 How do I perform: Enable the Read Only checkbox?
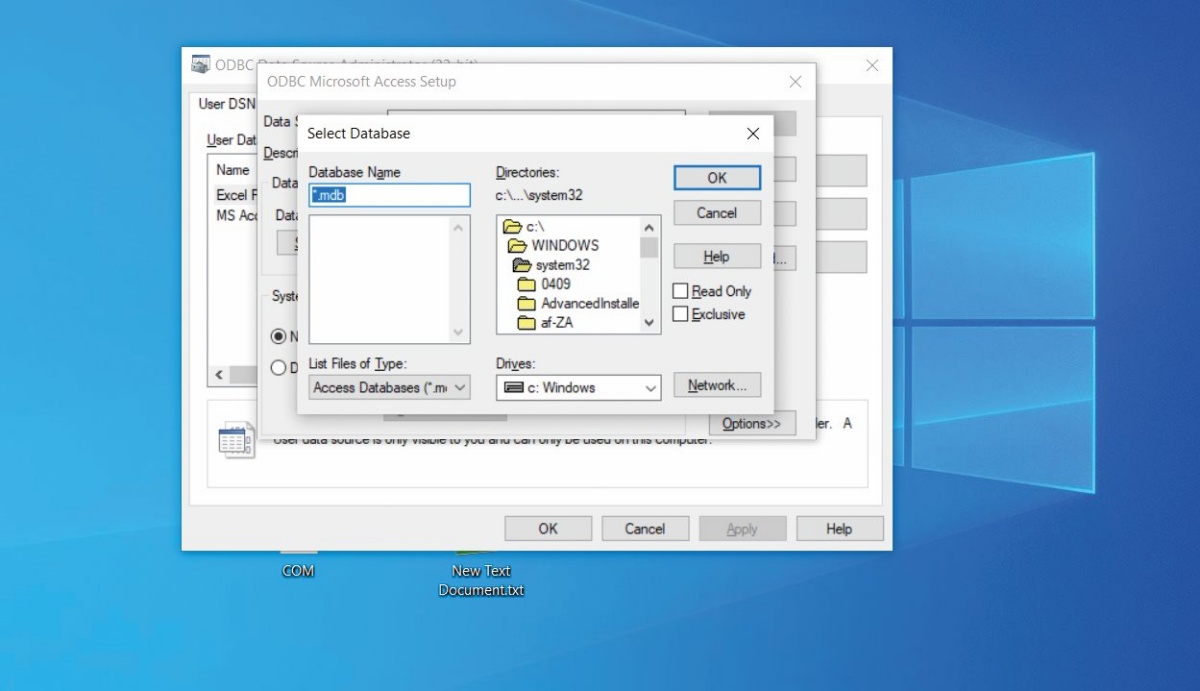point(681,291)
